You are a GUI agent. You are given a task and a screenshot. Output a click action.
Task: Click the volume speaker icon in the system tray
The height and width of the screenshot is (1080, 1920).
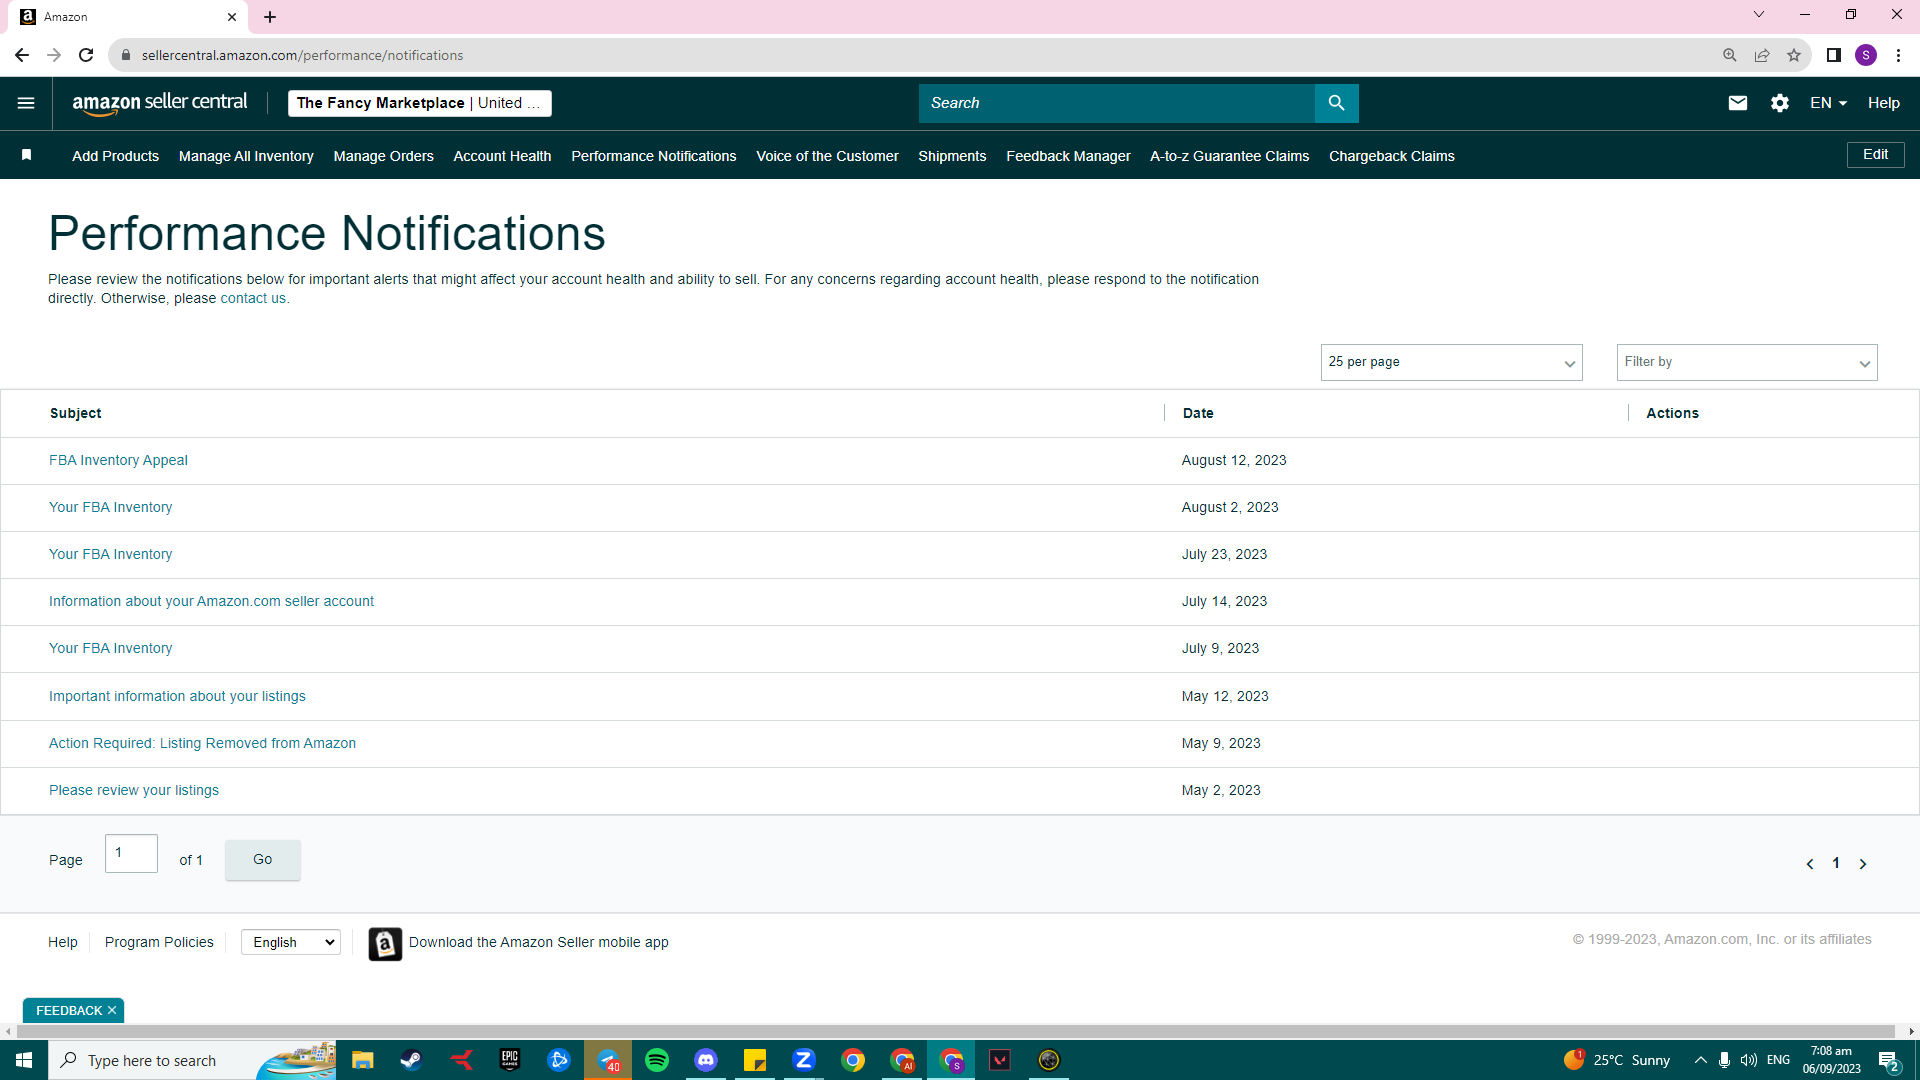(1749, 1060)
